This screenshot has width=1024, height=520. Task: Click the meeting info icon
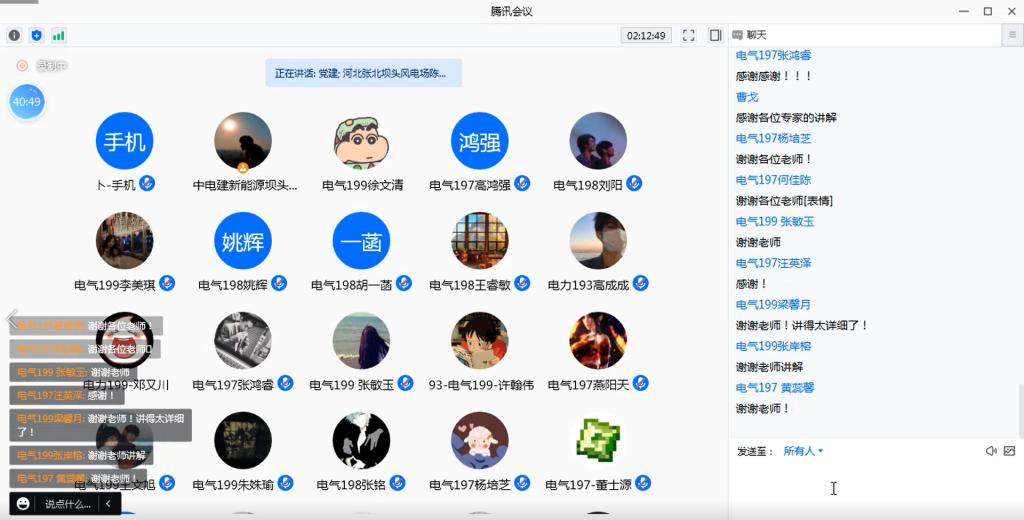coord(14,35)
